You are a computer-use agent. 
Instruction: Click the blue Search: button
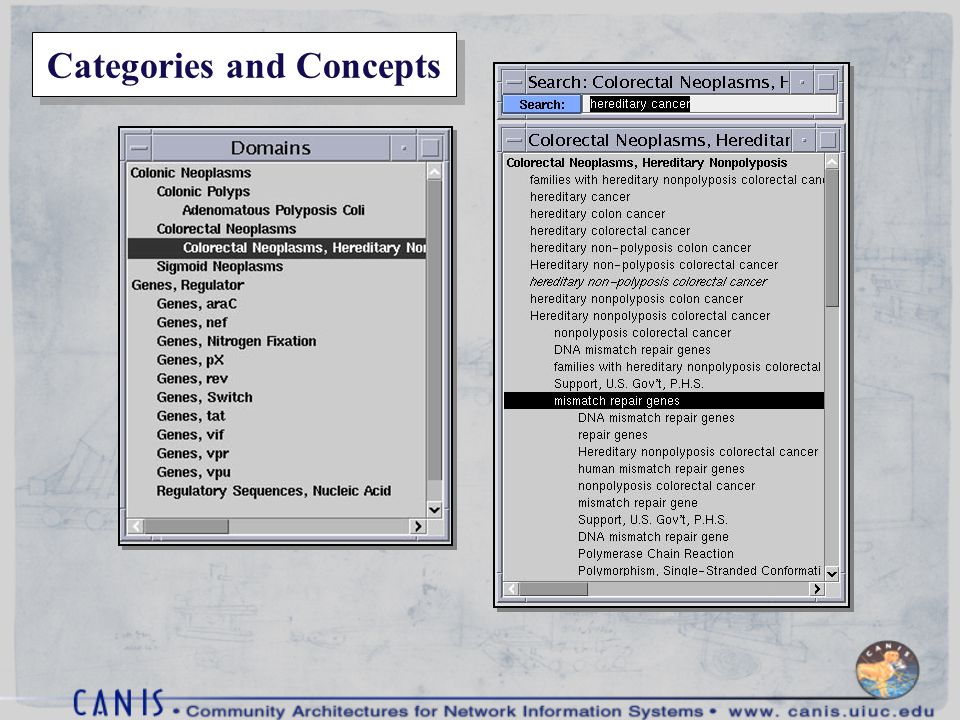pos(541,104)
